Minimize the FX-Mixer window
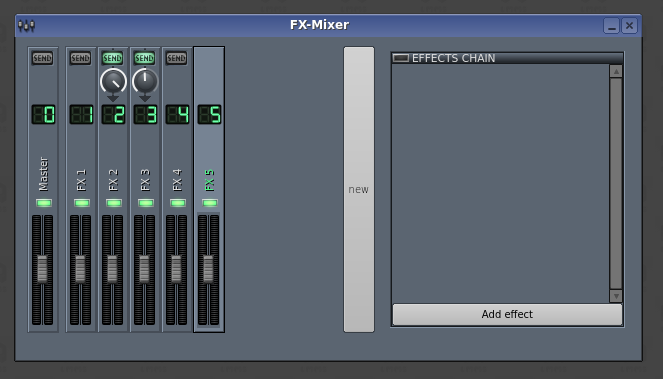Image resolution: width=663 pixels, height=379 pixels. click(611, 26)
